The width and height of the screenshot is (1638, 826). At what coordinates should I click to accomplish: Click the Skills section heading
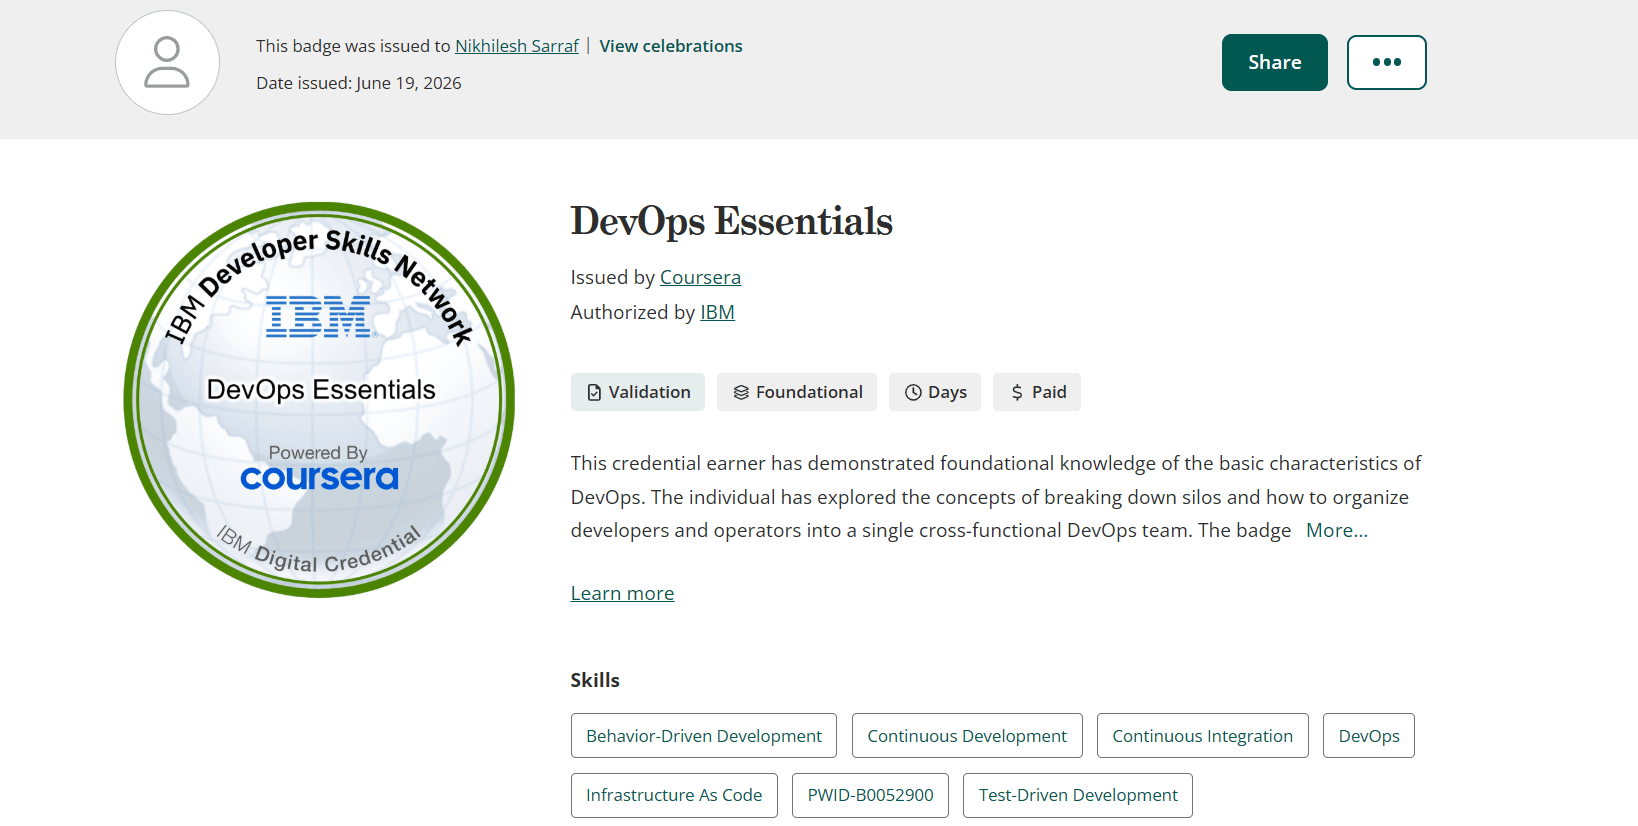tap(595, 680)
